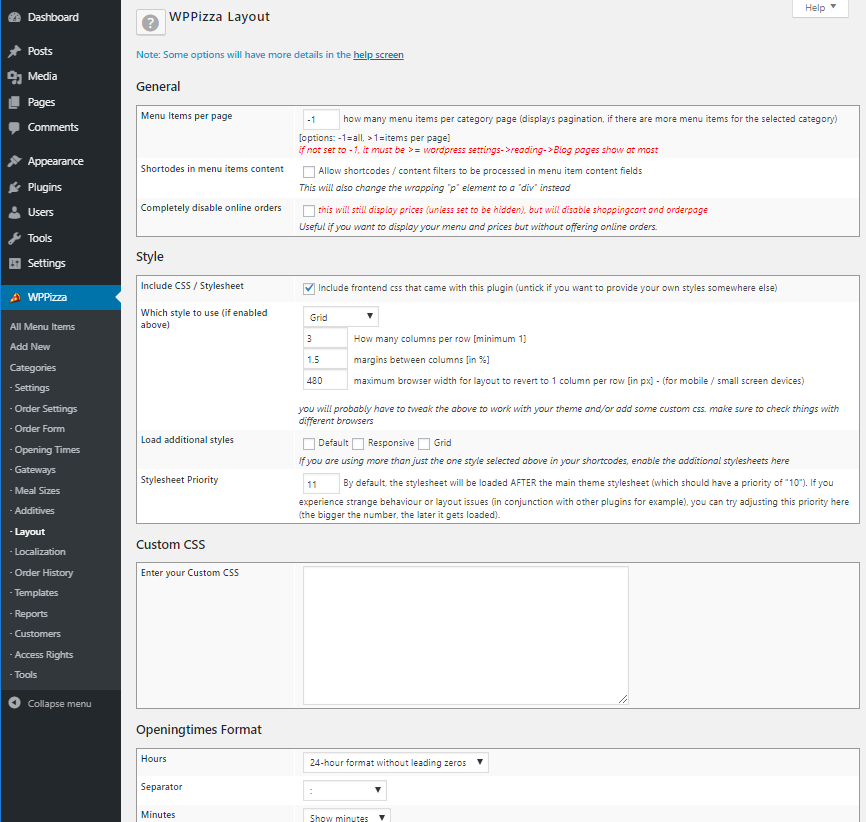866x822 pixels.
Task: Click the Users person icon
Action: (x=14, y=212)
